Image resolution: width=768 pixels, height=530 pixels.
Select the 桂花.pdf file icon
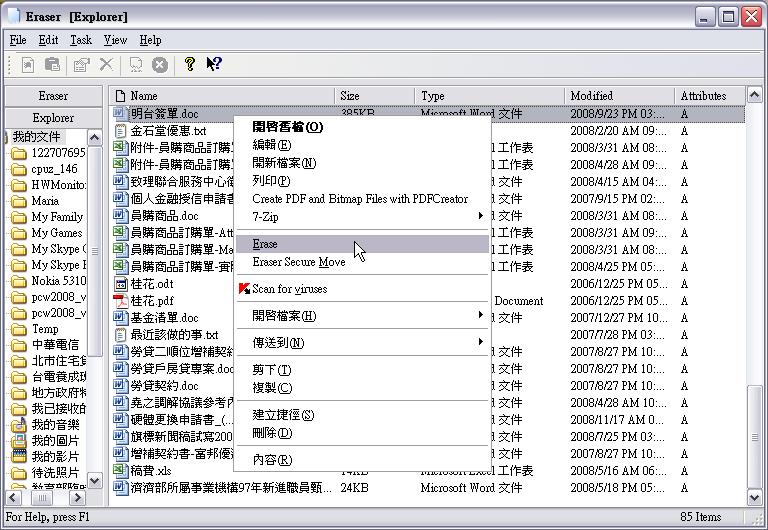tap(120, 300)
